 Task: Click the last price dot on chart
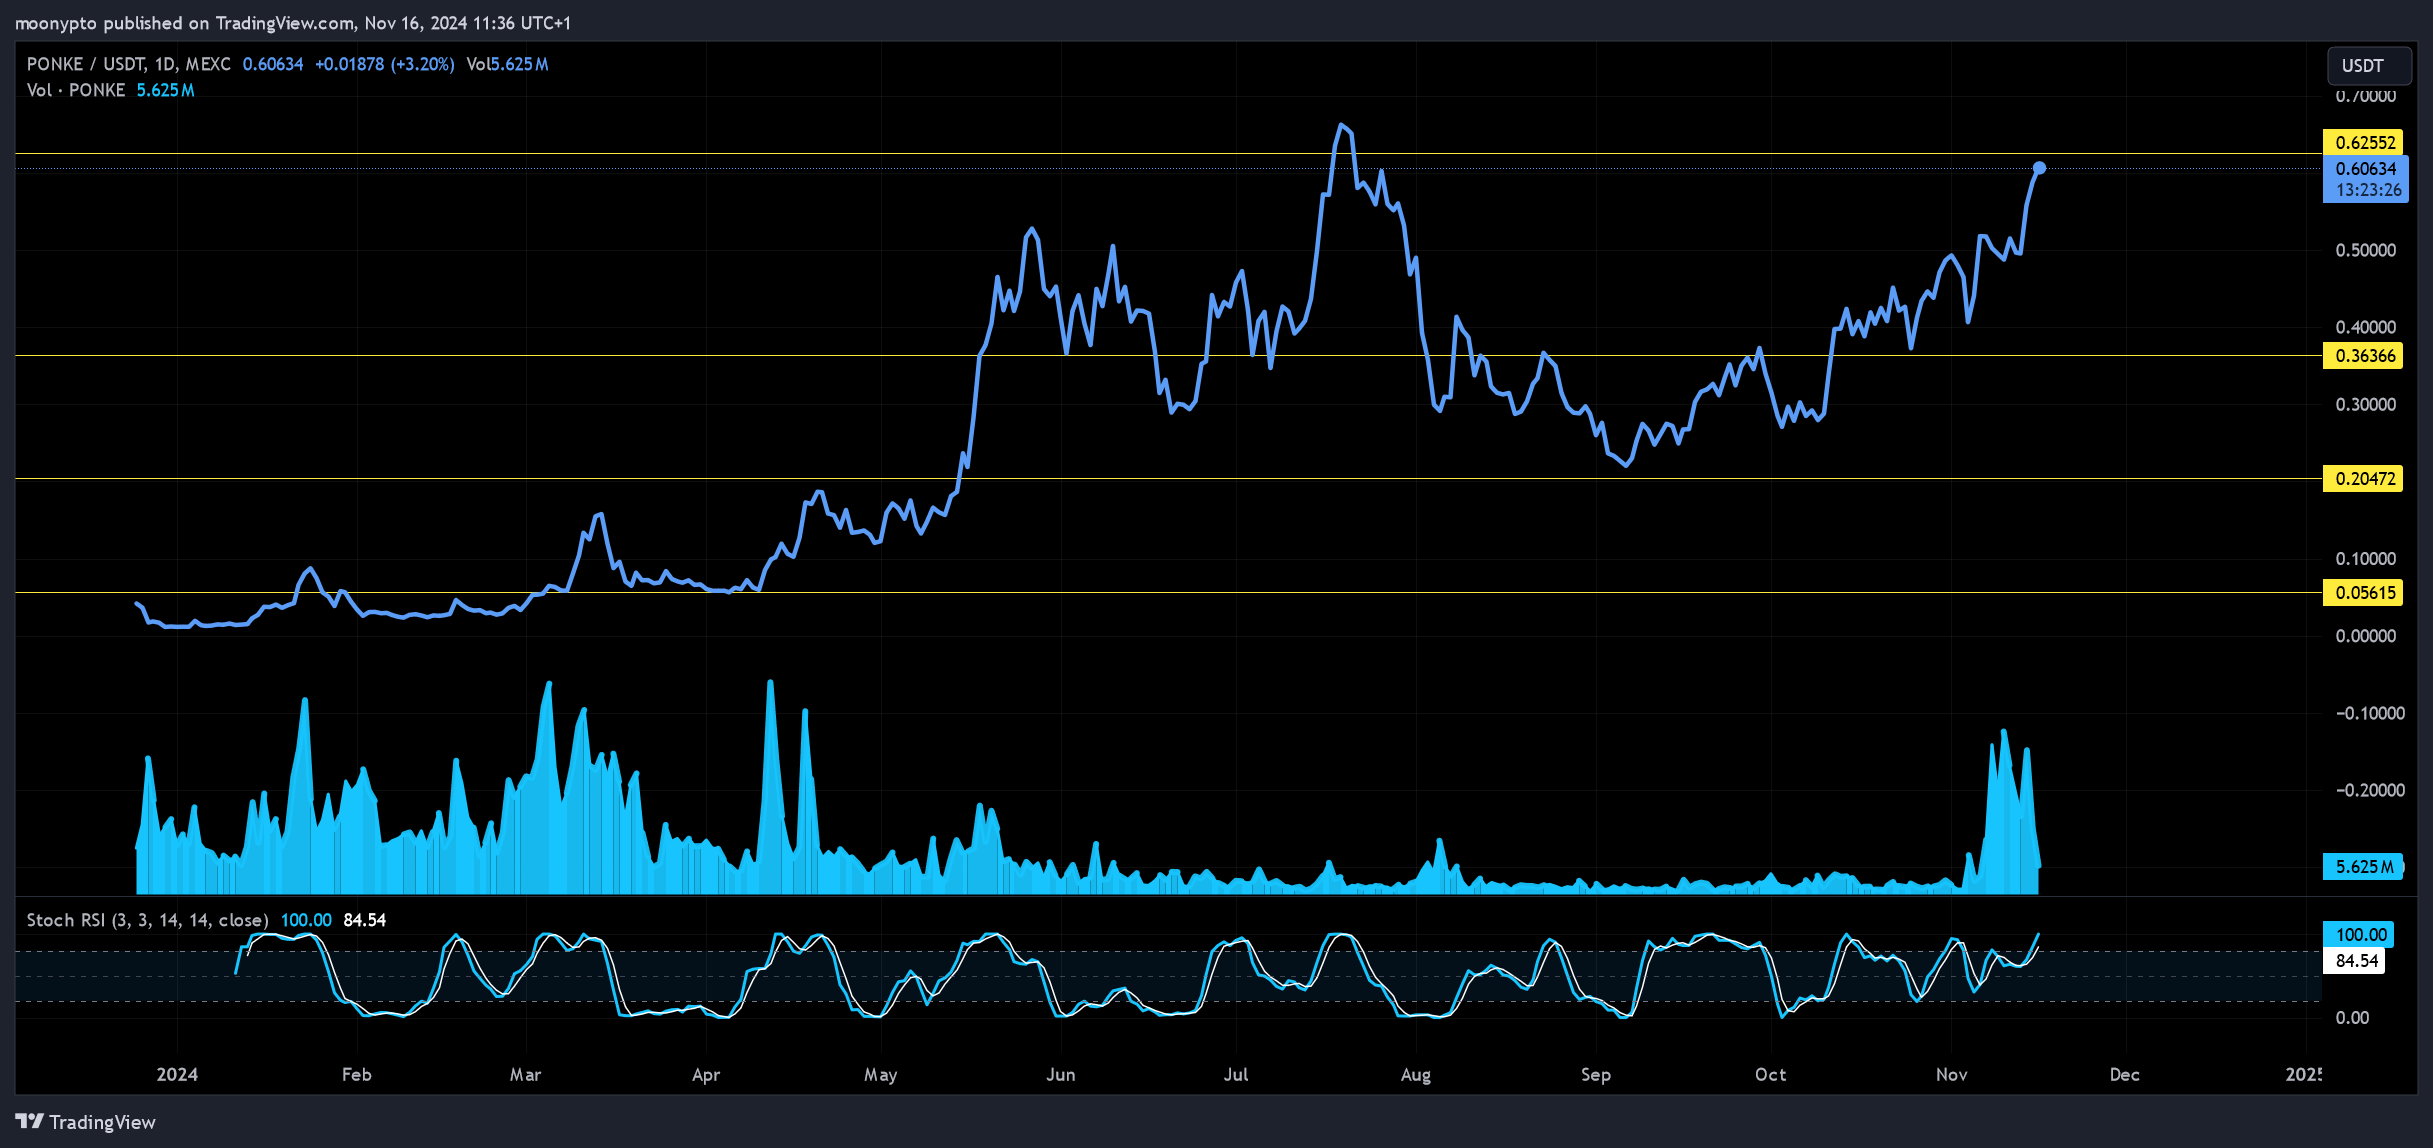(x=2039, y=168)
